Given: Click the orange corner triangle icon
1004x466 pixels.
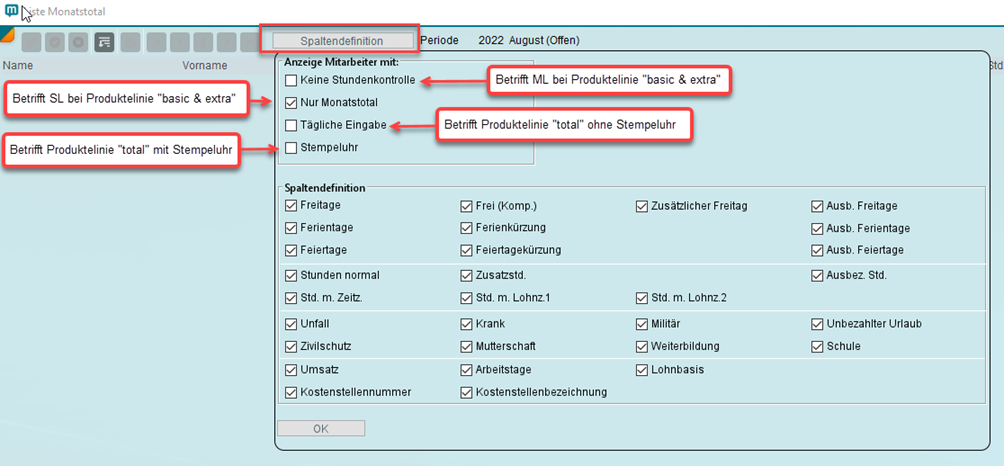Looking at the screenshot, I should pyautogui.click(x=8, y=36).
